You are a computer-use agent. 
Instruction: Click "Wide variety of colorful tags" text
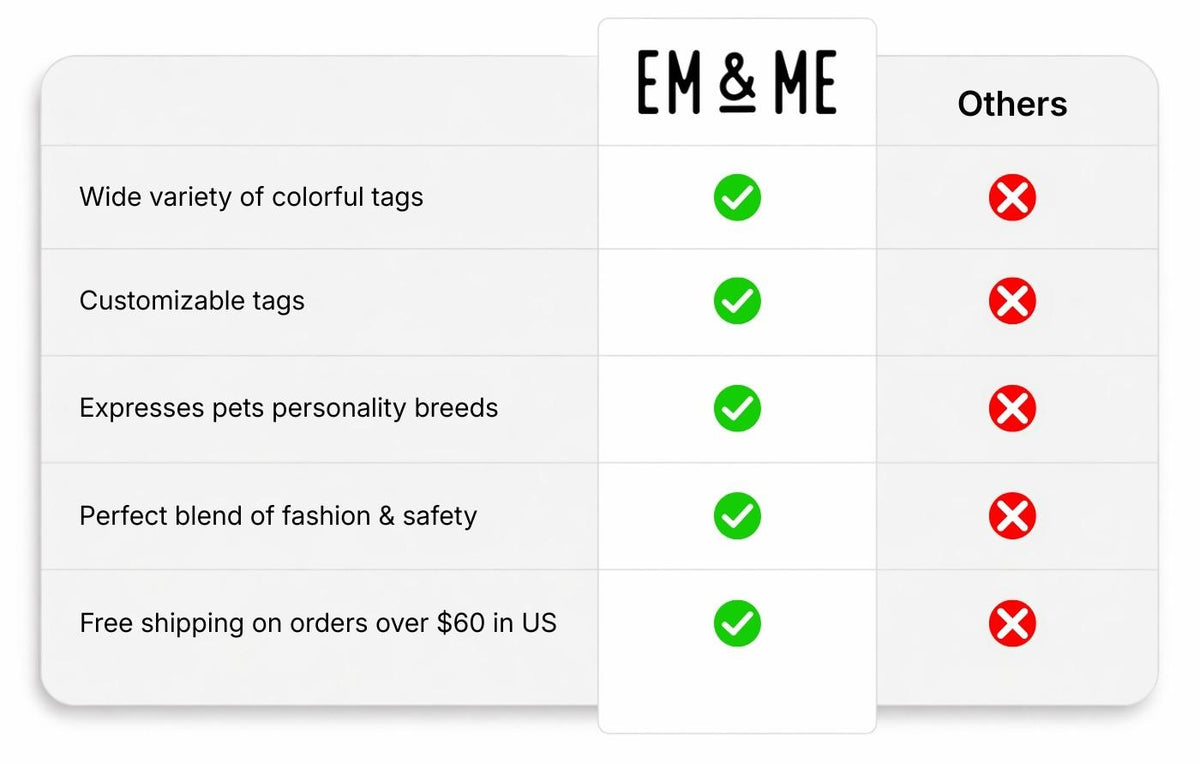(x=251, y=197)
